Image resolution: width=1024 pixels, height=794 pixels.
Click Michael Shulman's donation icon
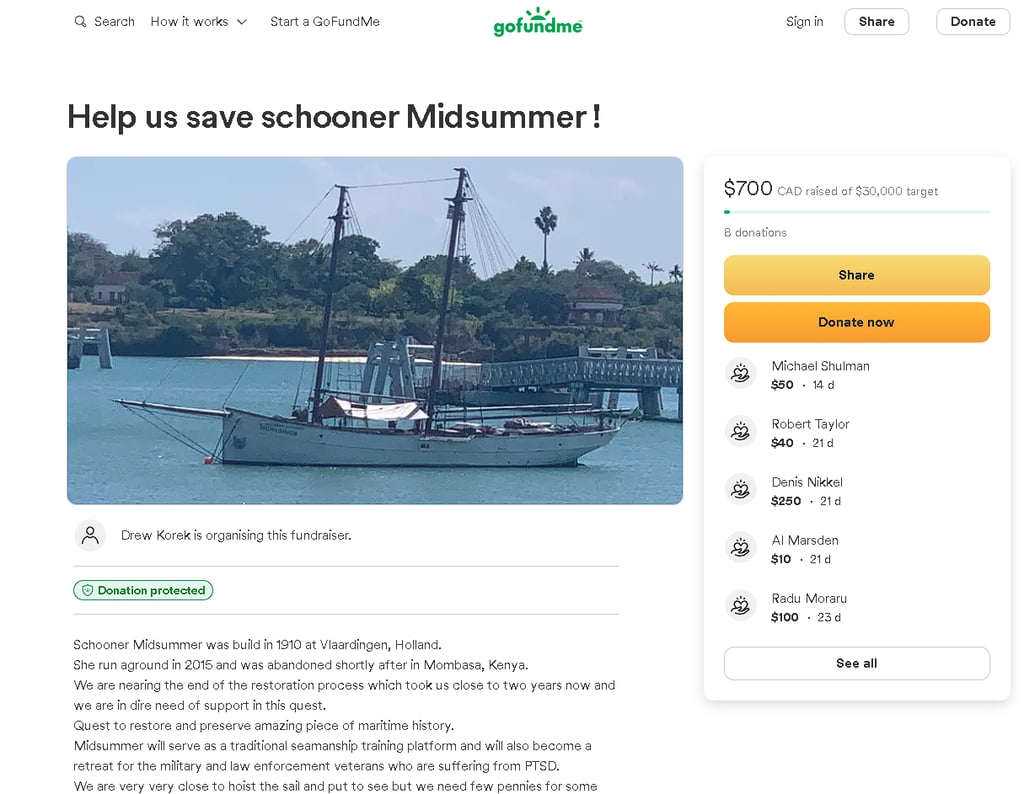pos(740,374)
